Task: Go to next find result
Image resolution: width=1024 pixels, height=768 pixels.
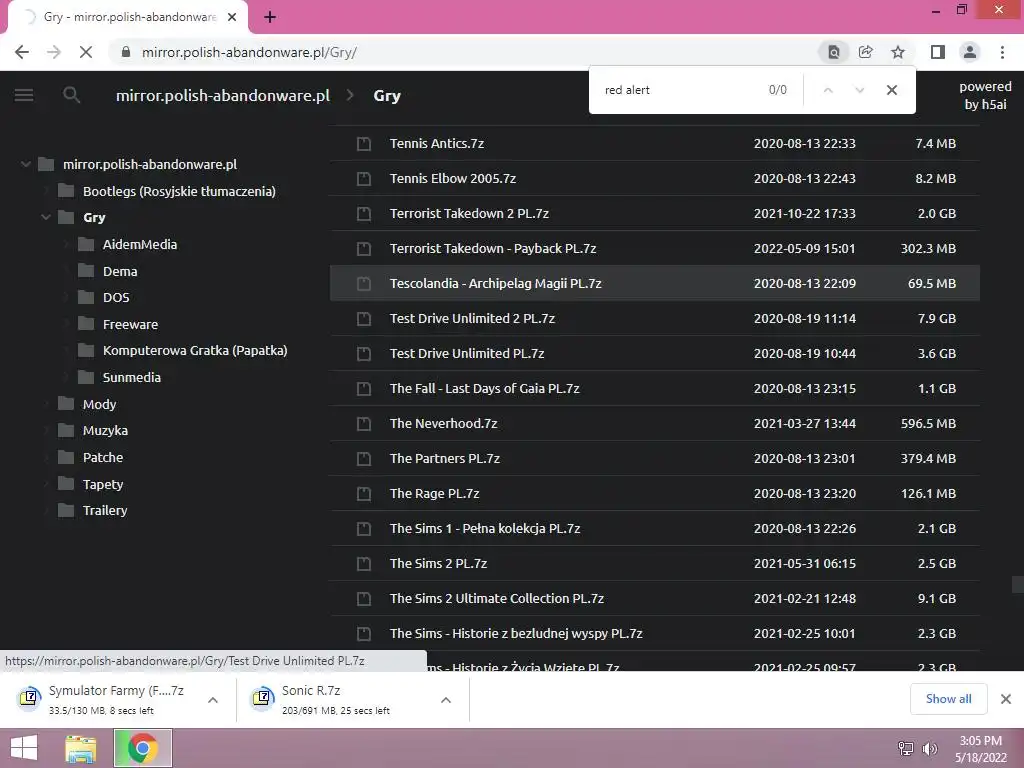Action: [x=859, y=90]
